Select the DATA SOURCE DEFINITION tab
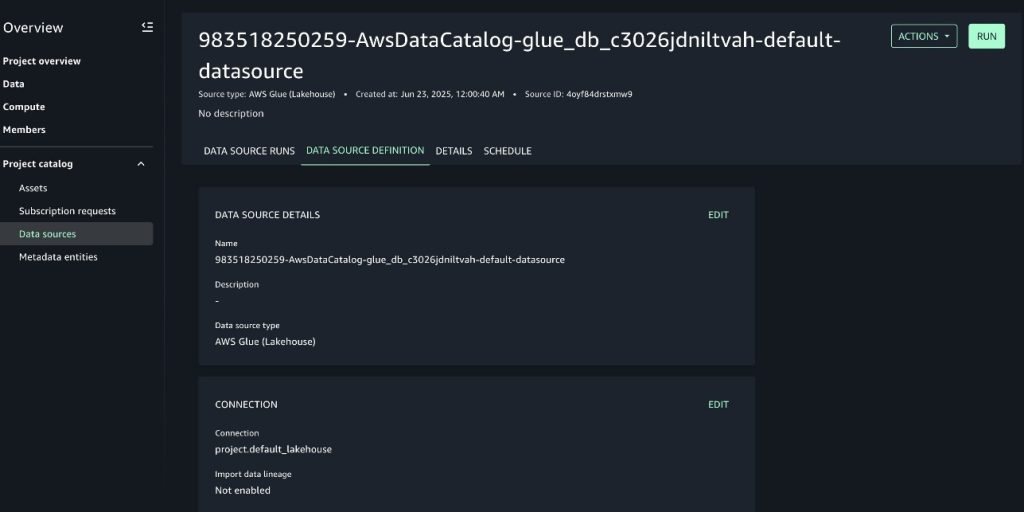This screenshot has height=512, width=1024. 365,150
